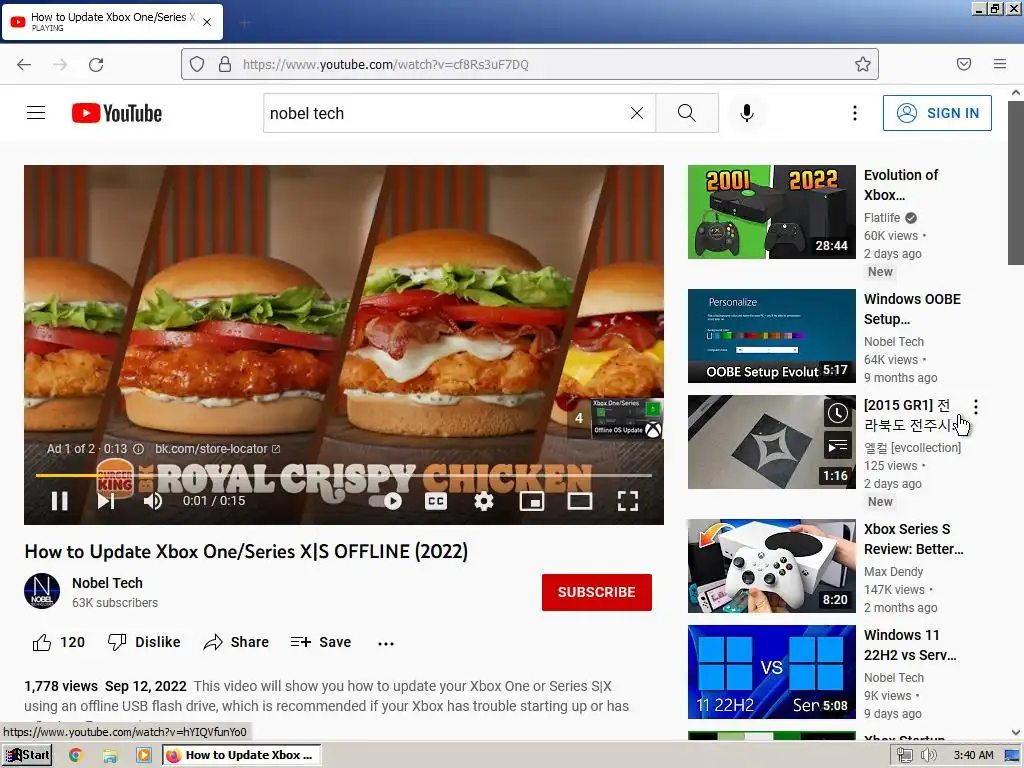Open a new tab with plus button
Image resolution: width=1024 pixels, height=768 pixels.
coord(245,23)
